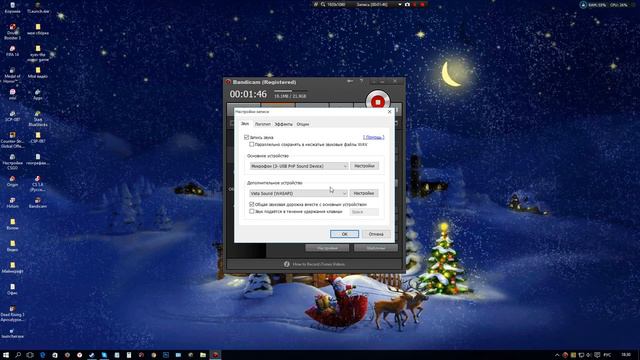Click the language indicator РУС in tray
This screenshot has height=360, width=640.
607,355
